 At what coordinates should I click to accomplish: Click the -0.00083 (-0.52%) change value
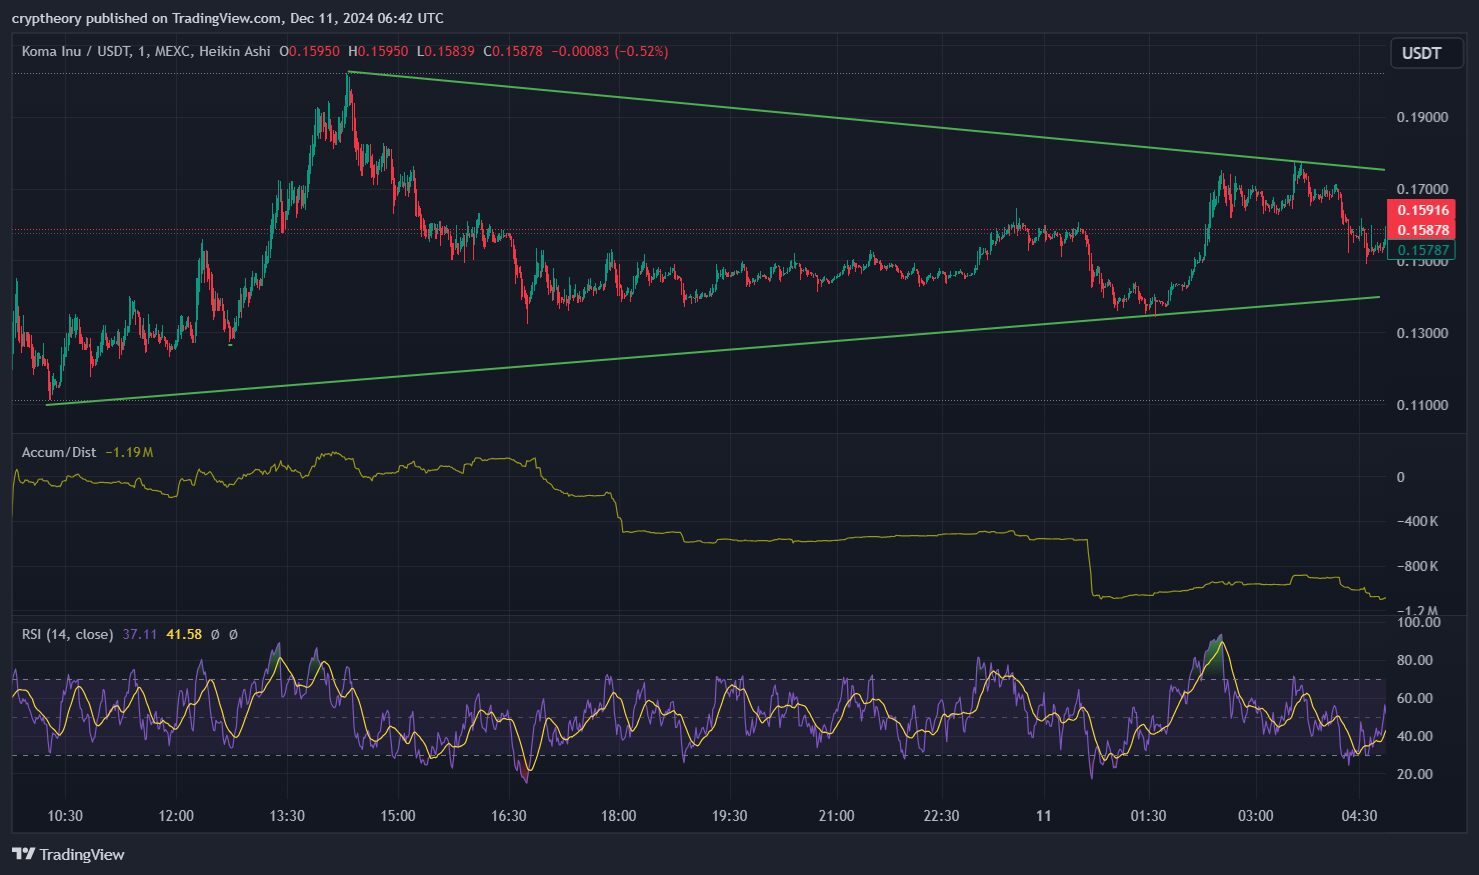pos(610,51)
